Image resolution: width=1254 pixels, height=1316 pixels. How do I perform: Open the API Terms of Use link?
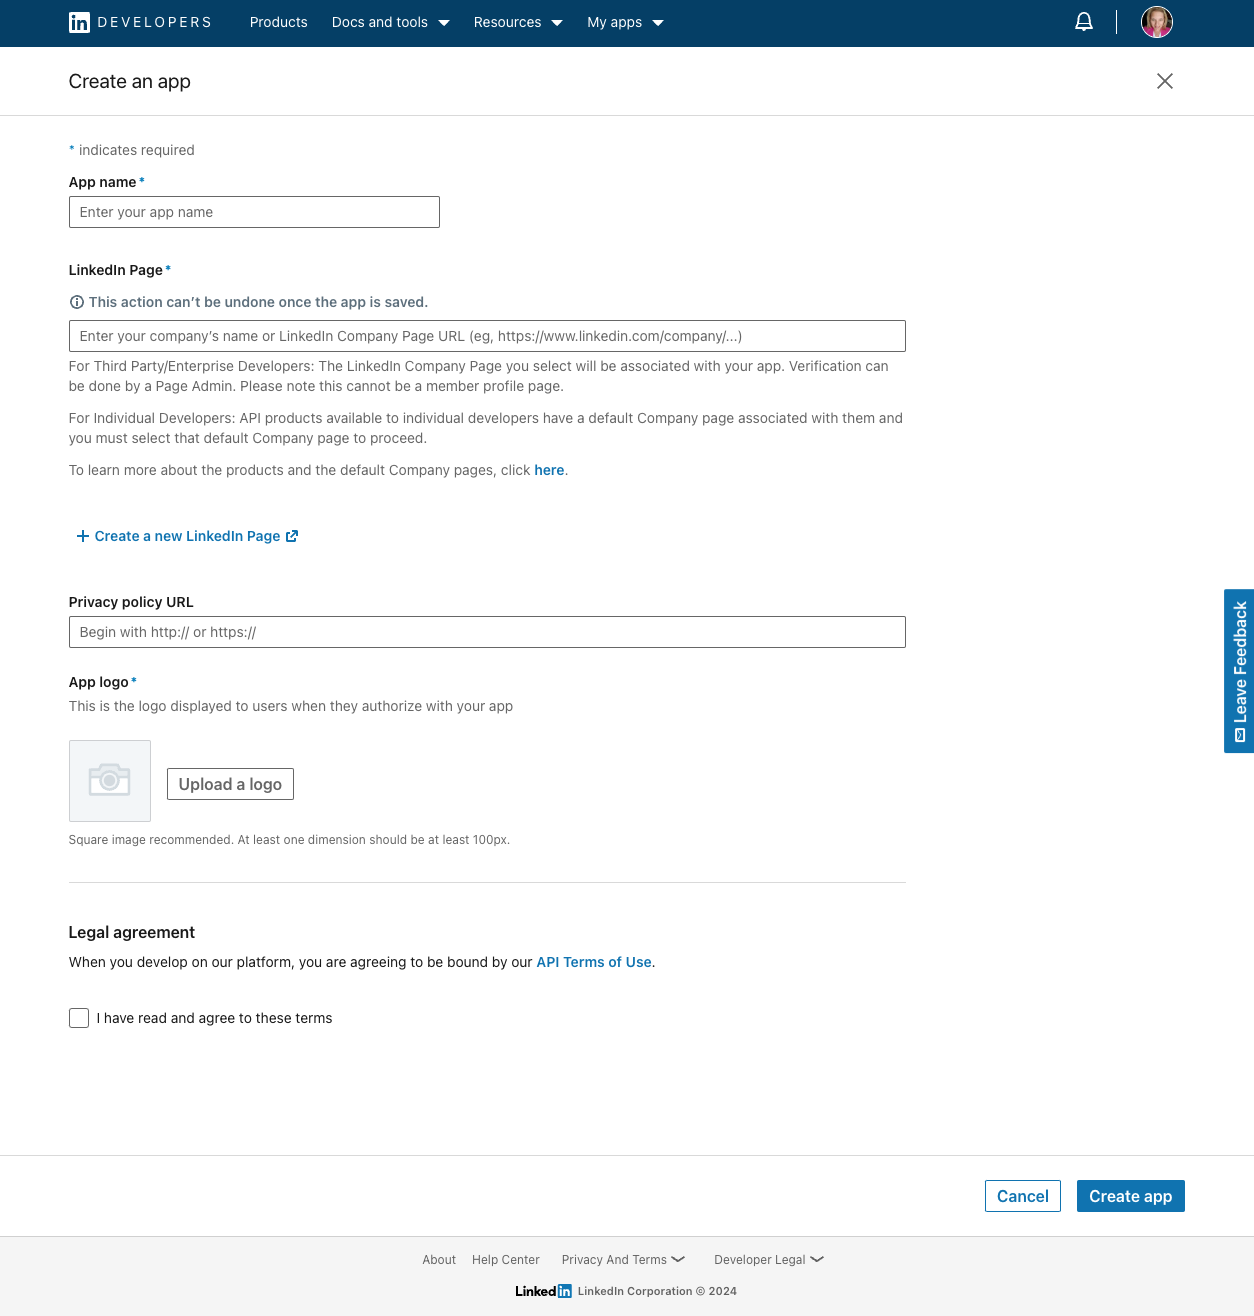[x=594, y=962]
